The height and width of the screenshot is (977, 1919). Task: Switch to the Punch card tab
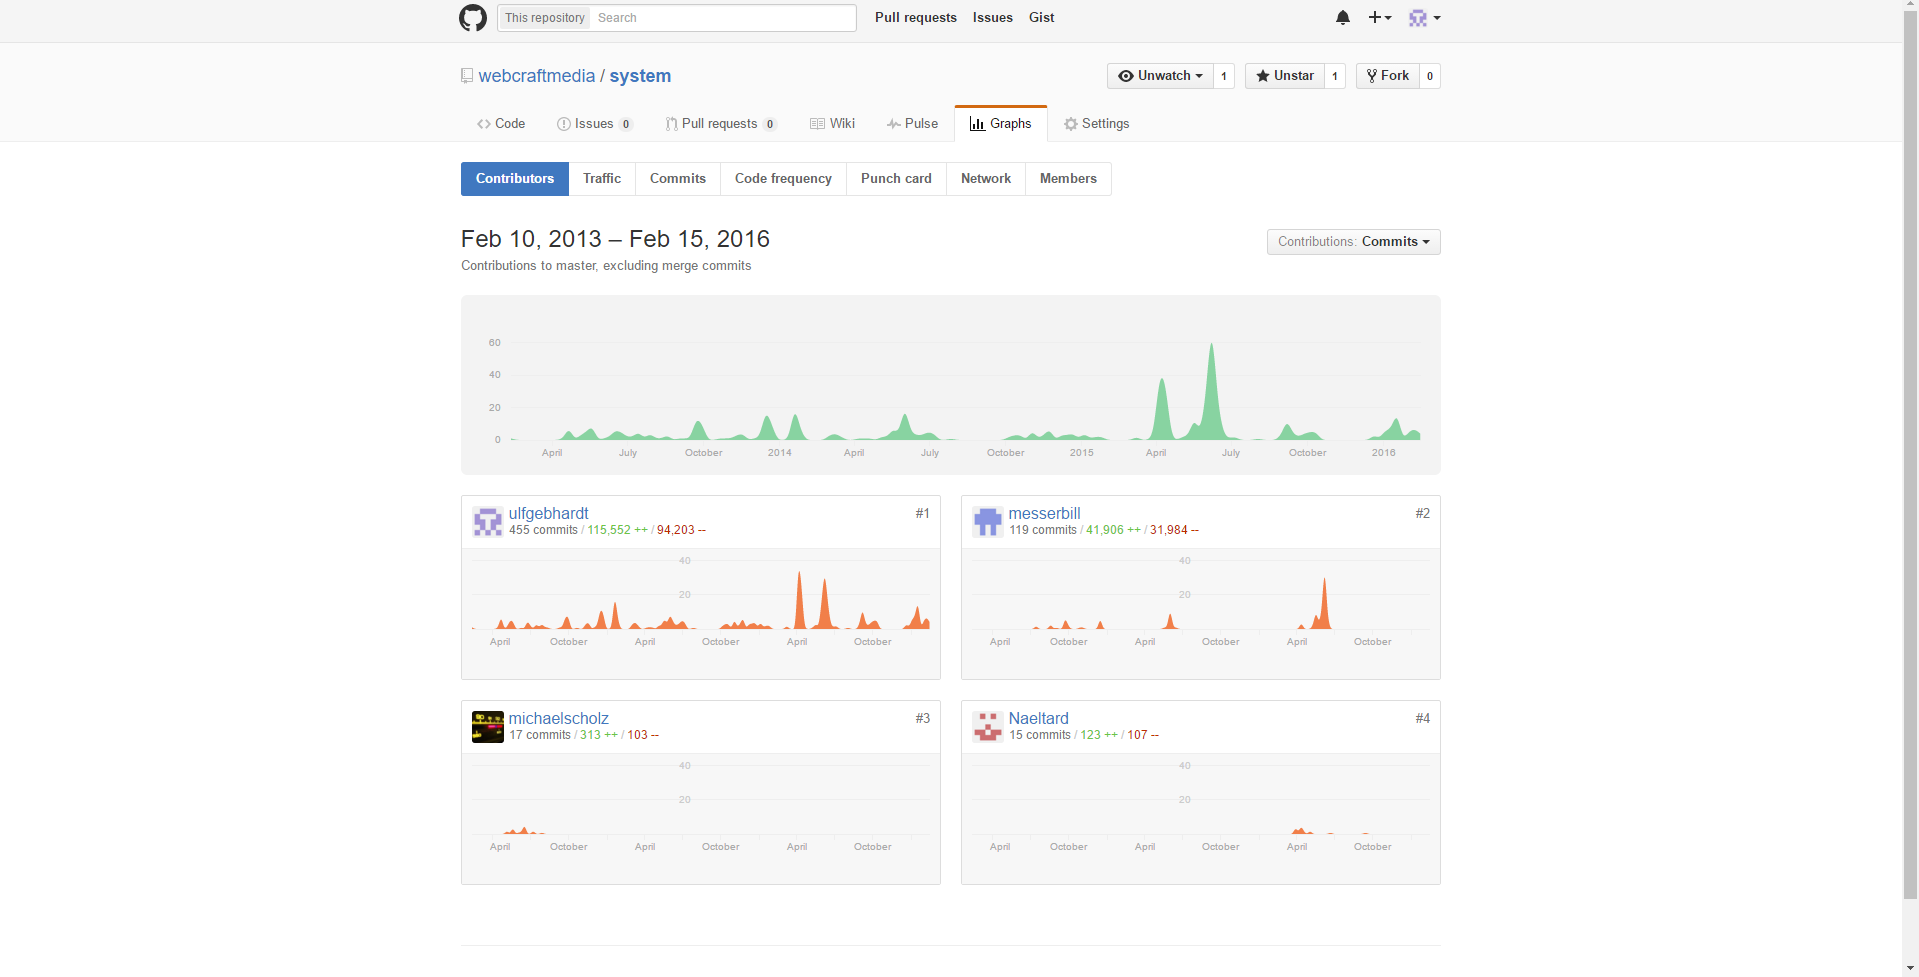coord(896,179)
